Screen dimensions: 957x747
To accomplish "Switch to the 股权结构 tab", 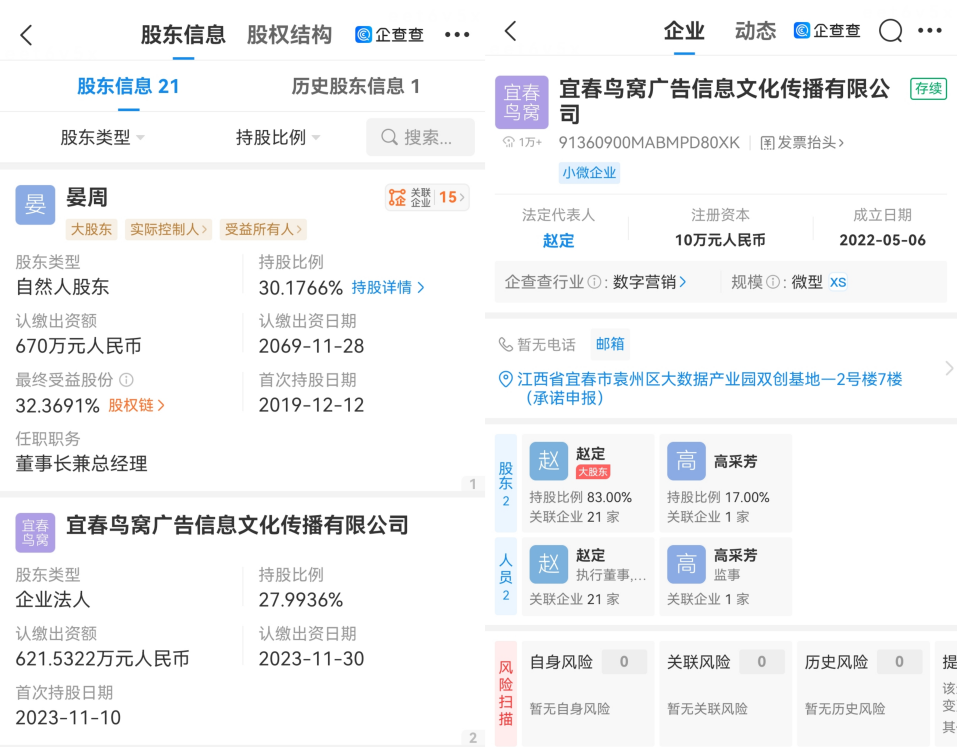I will coord(289,35).
